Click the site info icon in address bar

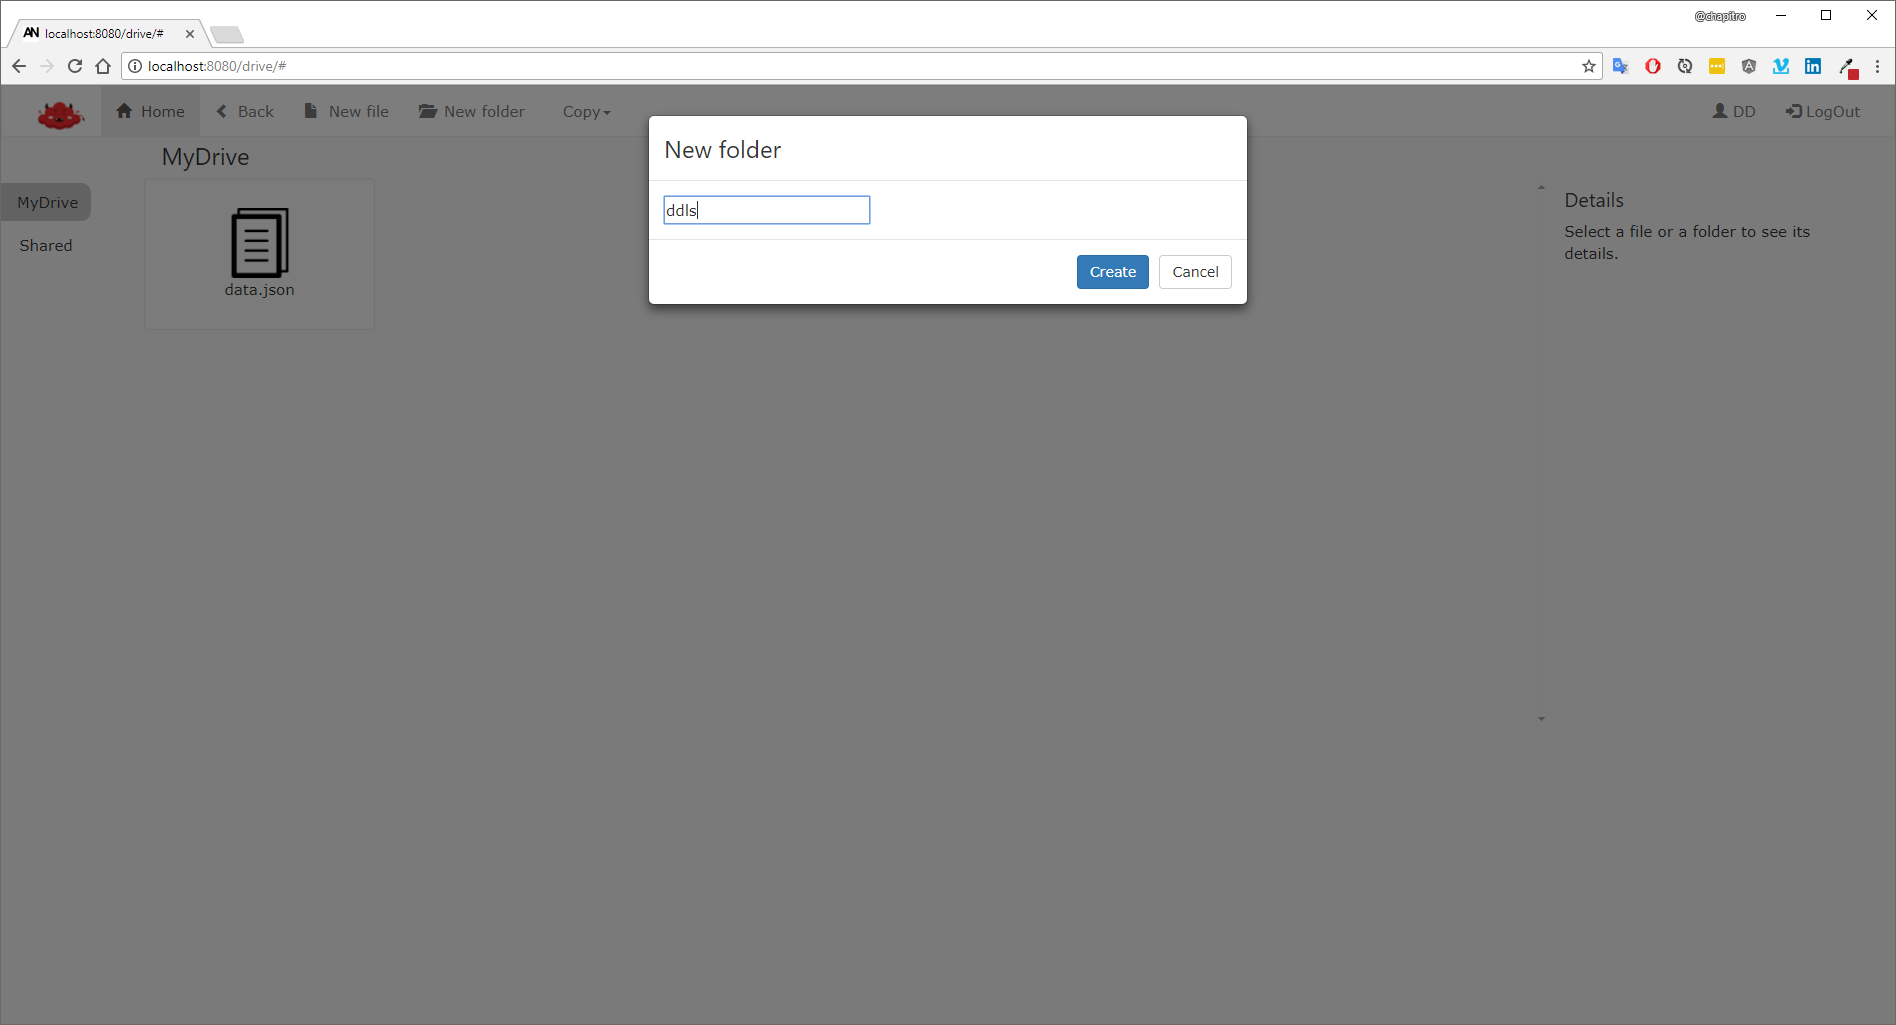135,66
